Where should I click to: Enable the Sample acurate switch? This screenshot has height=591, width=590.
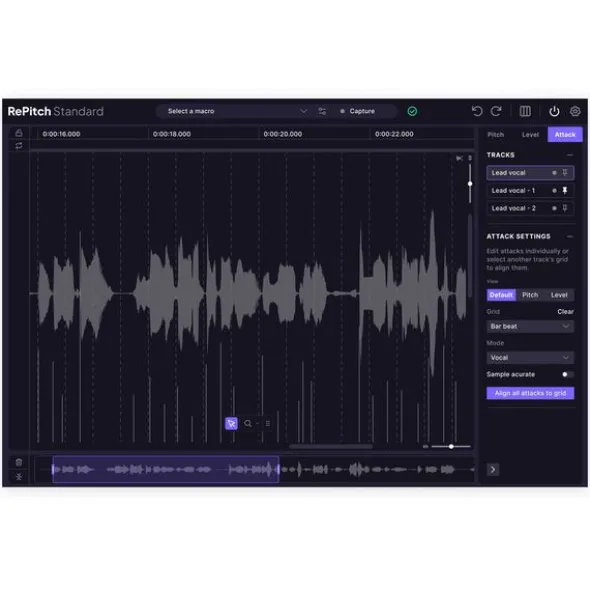click(568, 374)
